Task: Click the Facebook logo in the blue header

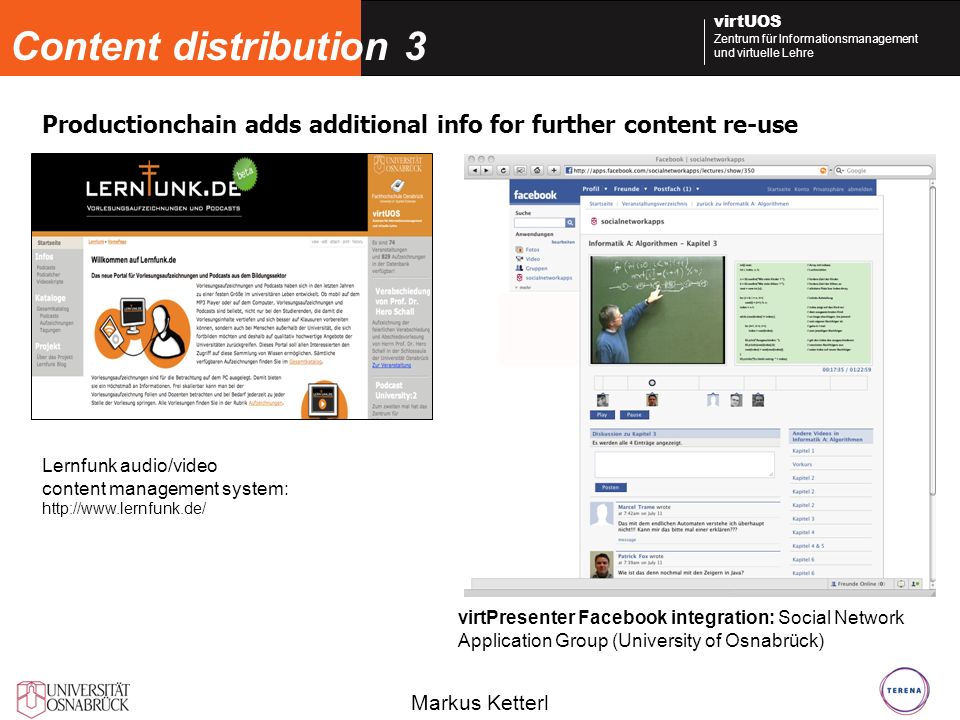Action: tap(535, 195)
